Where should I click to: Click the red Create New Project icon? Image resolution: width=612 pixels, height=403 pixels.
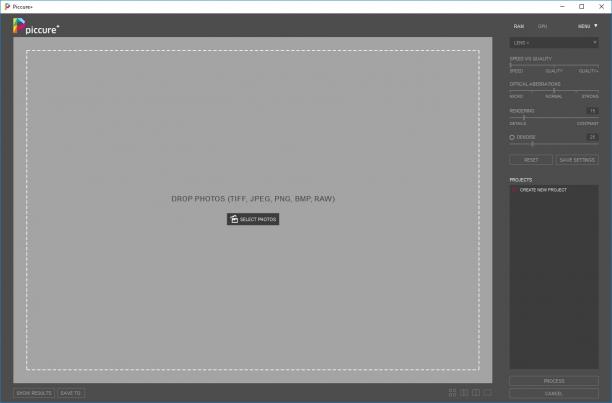[515, 190]
